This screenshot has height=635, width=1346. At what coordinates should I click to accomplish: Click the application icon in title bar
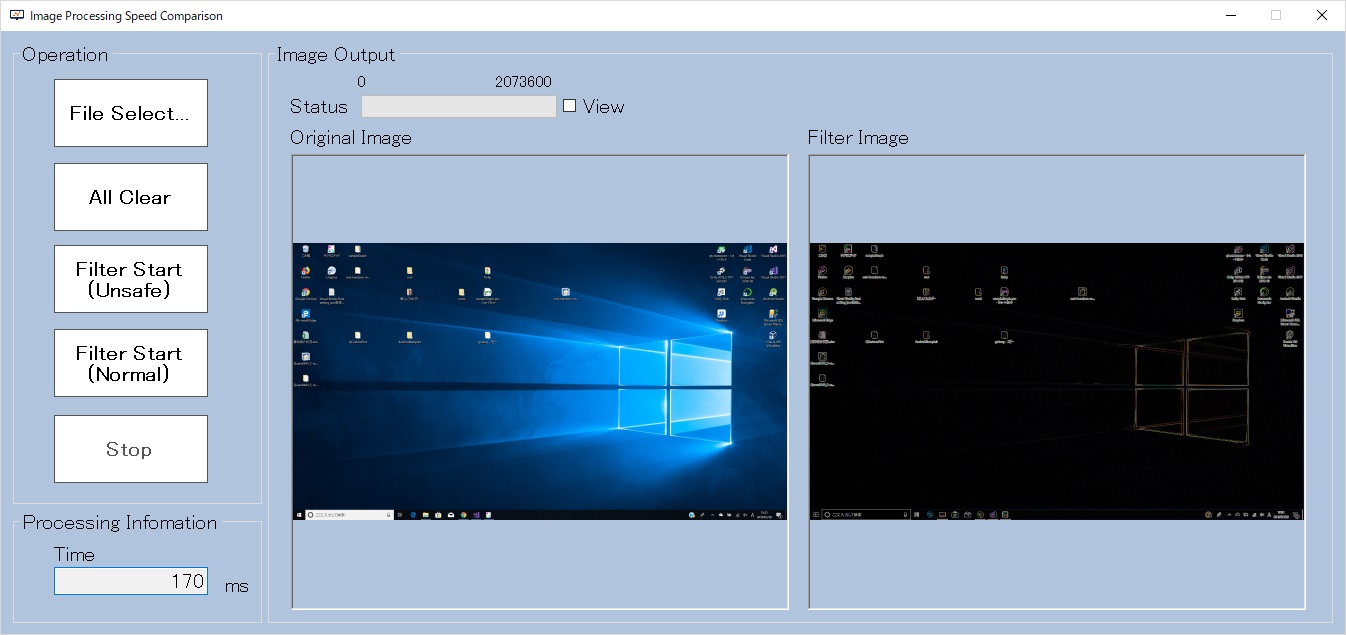[16, 15]
